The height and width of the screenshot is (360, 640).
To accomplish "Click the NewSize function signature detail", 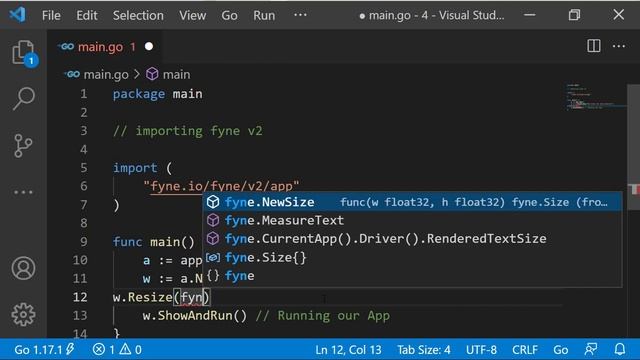I will point(473,202).
